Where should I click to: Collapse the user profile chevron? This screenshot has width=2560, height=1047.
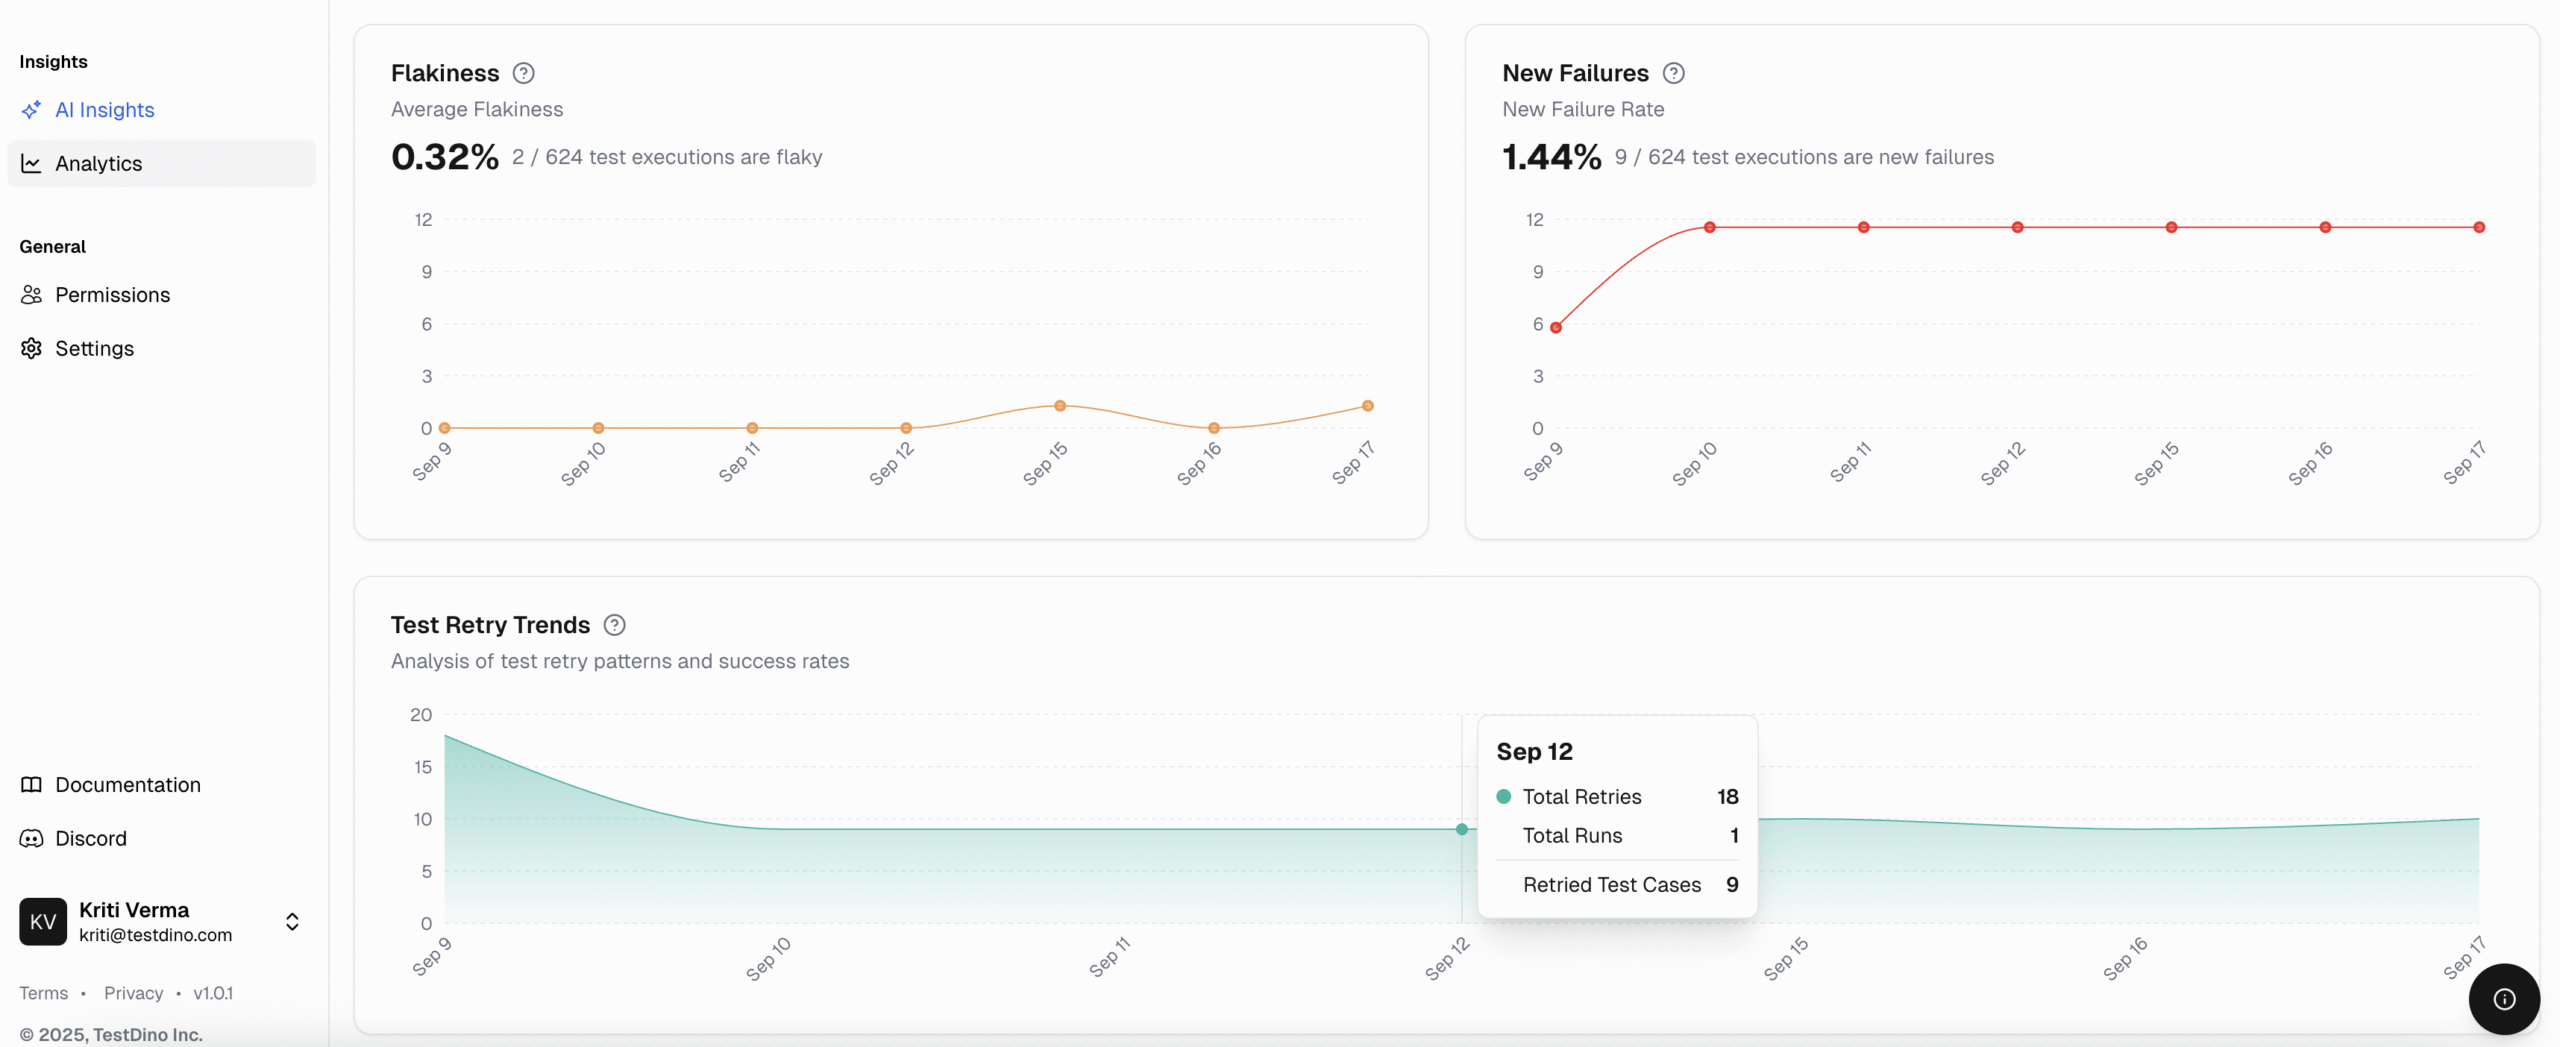tap(291, 921)
